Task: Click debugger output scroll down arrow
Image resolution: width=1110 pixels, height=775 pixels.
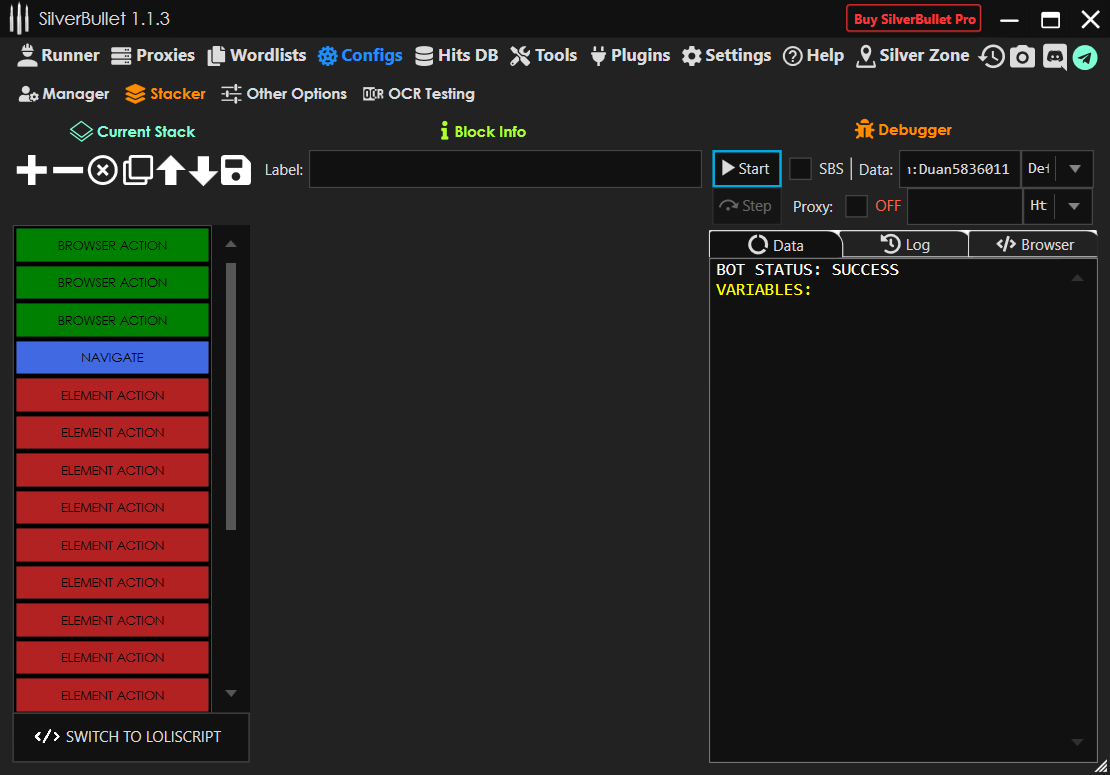Action: pyautogui.click(x=1077, y=742)
